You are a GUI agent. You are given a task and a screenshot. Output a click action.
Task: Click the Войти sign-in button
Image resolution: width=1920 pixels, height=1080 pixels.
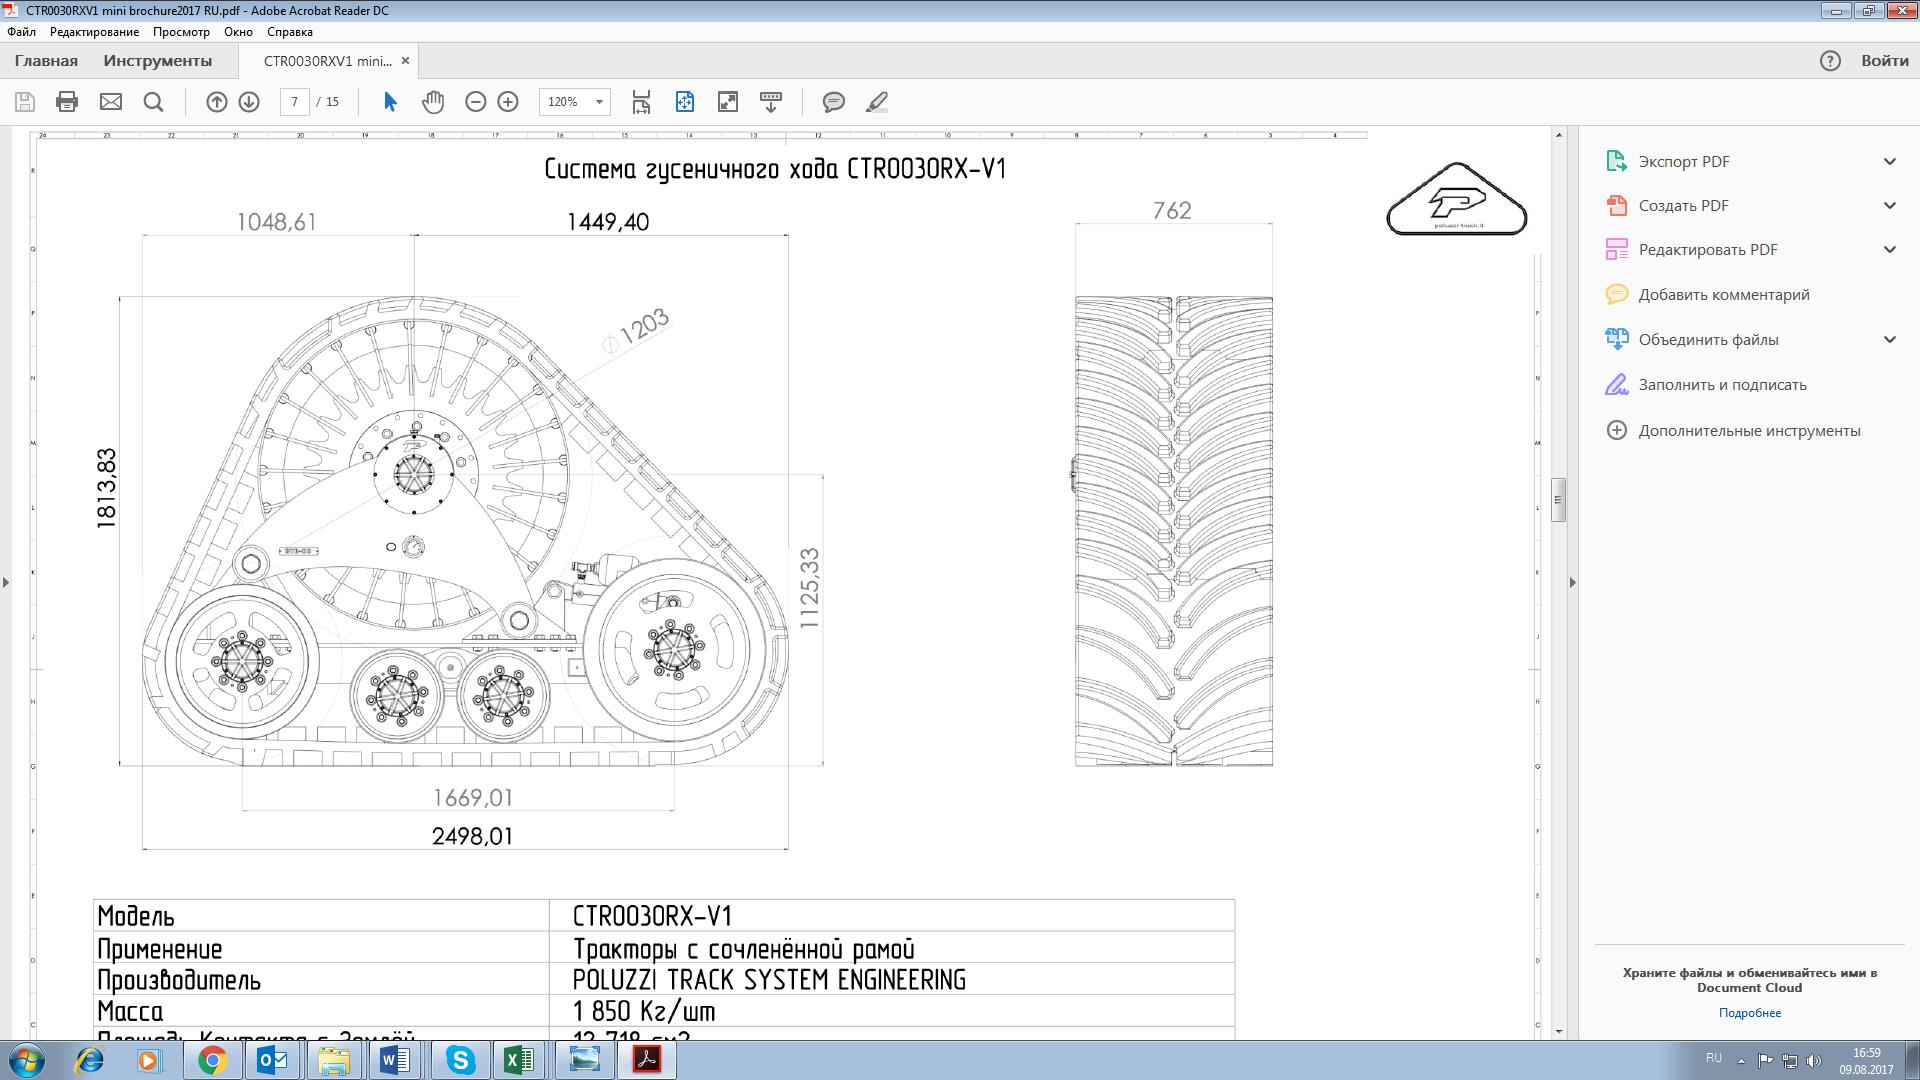(x=1885, y=61)
